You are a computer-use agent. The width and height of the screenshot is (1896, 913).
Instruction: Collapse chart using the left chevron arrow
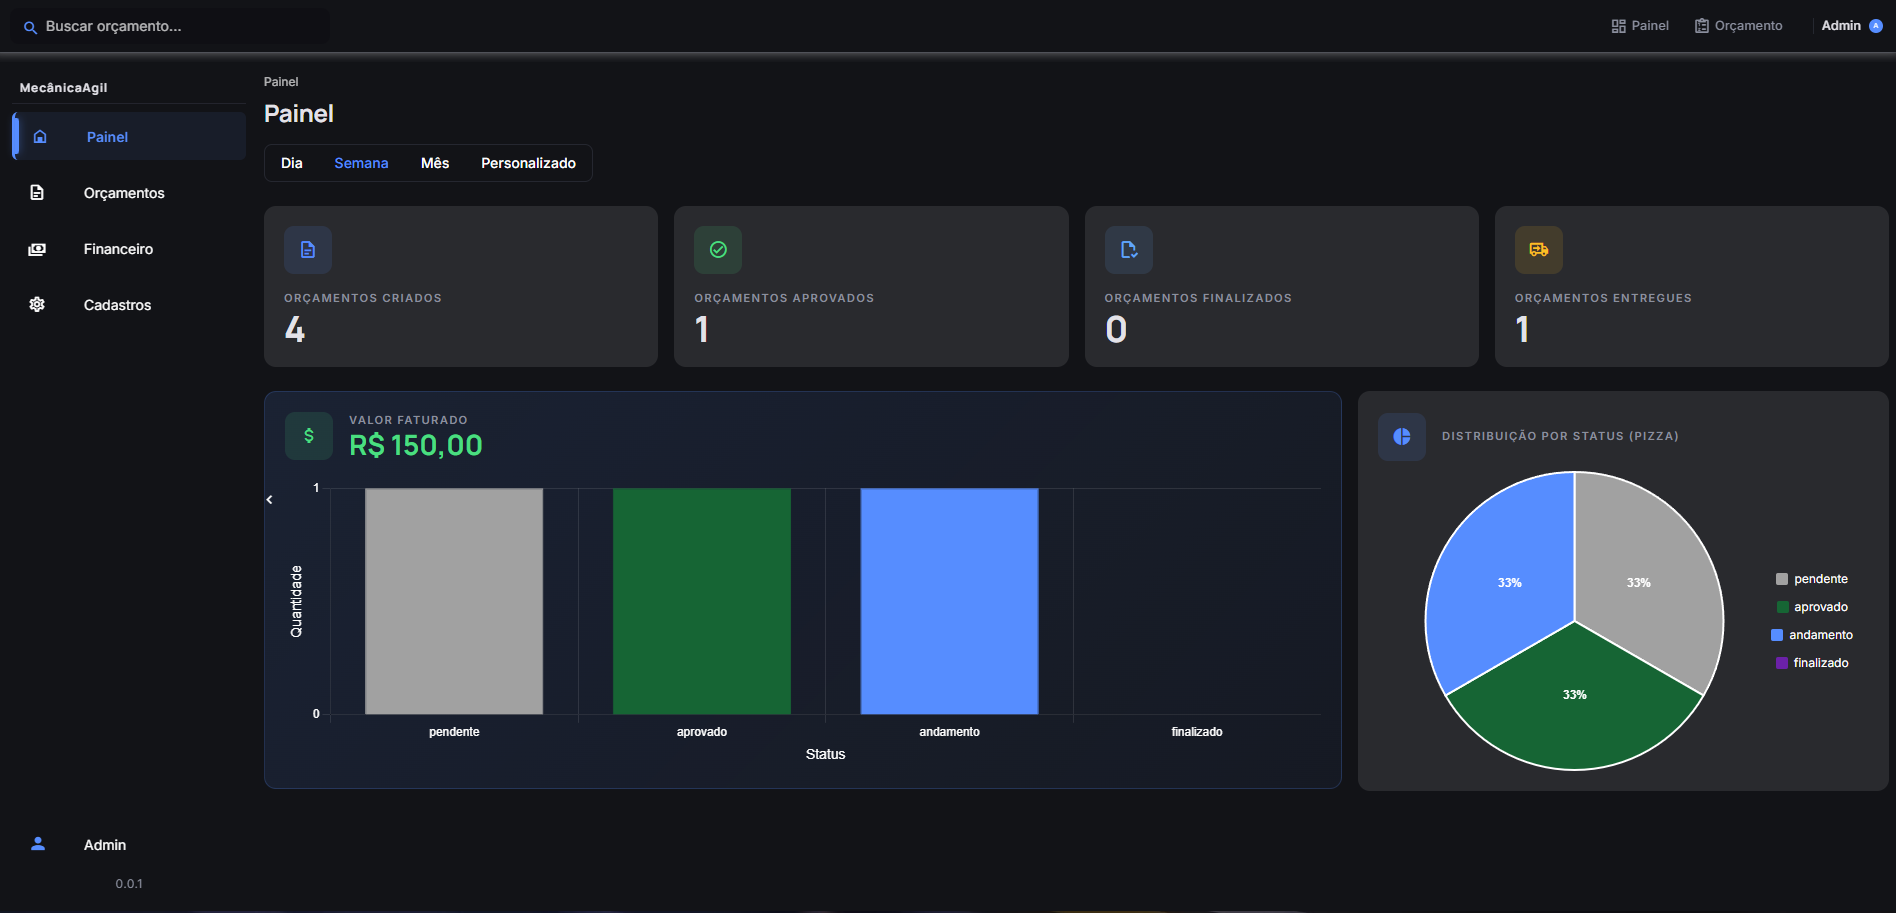coord(270,499)
